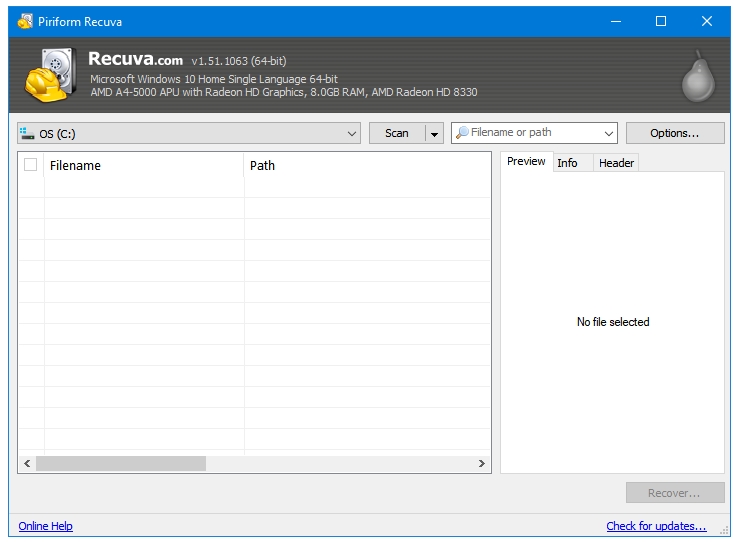
Task: Click the Recuva.com header title
Action: pos(135,59)
